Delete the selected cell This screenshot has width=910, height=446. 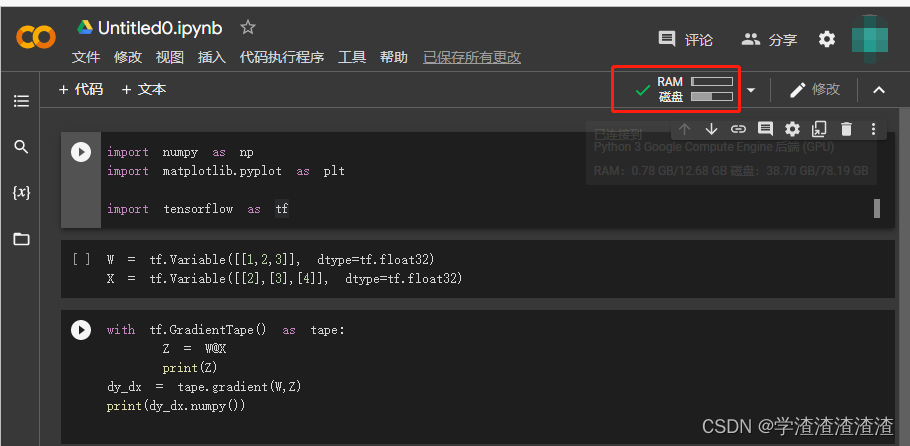[846, 129]
